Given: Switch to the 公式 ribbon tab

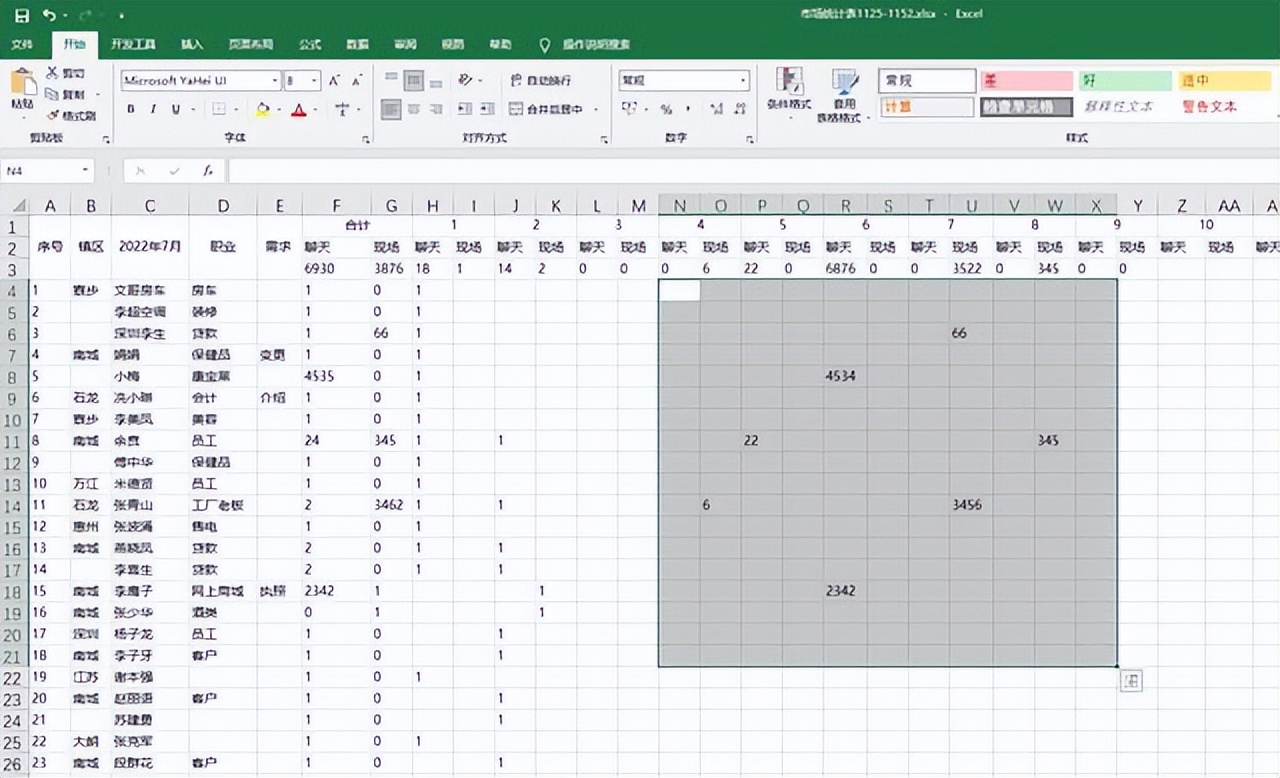Looking at the screenshot, I should coord(310,45).
